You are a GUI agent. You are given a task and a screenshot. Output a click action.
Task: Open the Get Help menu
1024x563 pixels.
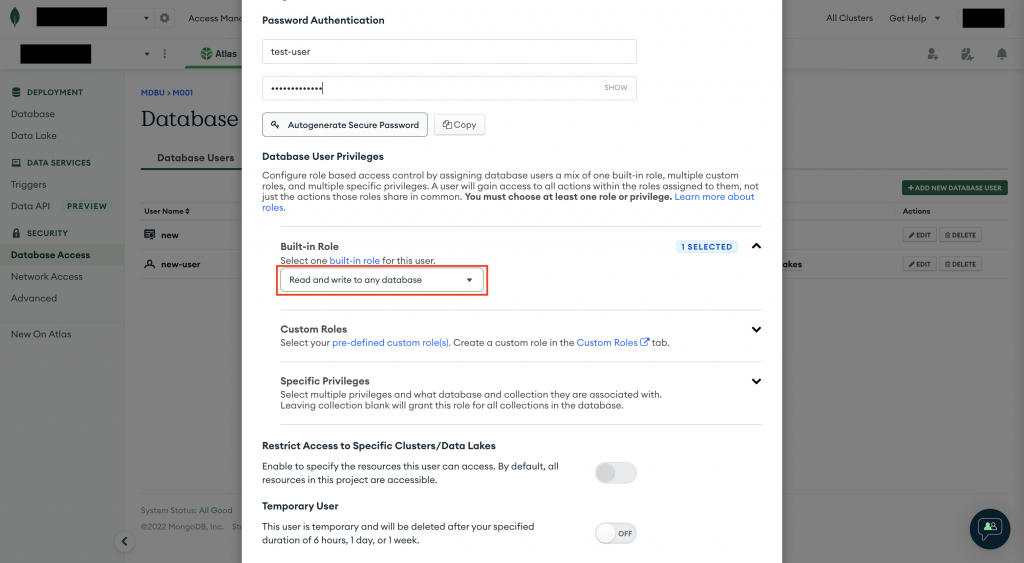coord(913,18)
